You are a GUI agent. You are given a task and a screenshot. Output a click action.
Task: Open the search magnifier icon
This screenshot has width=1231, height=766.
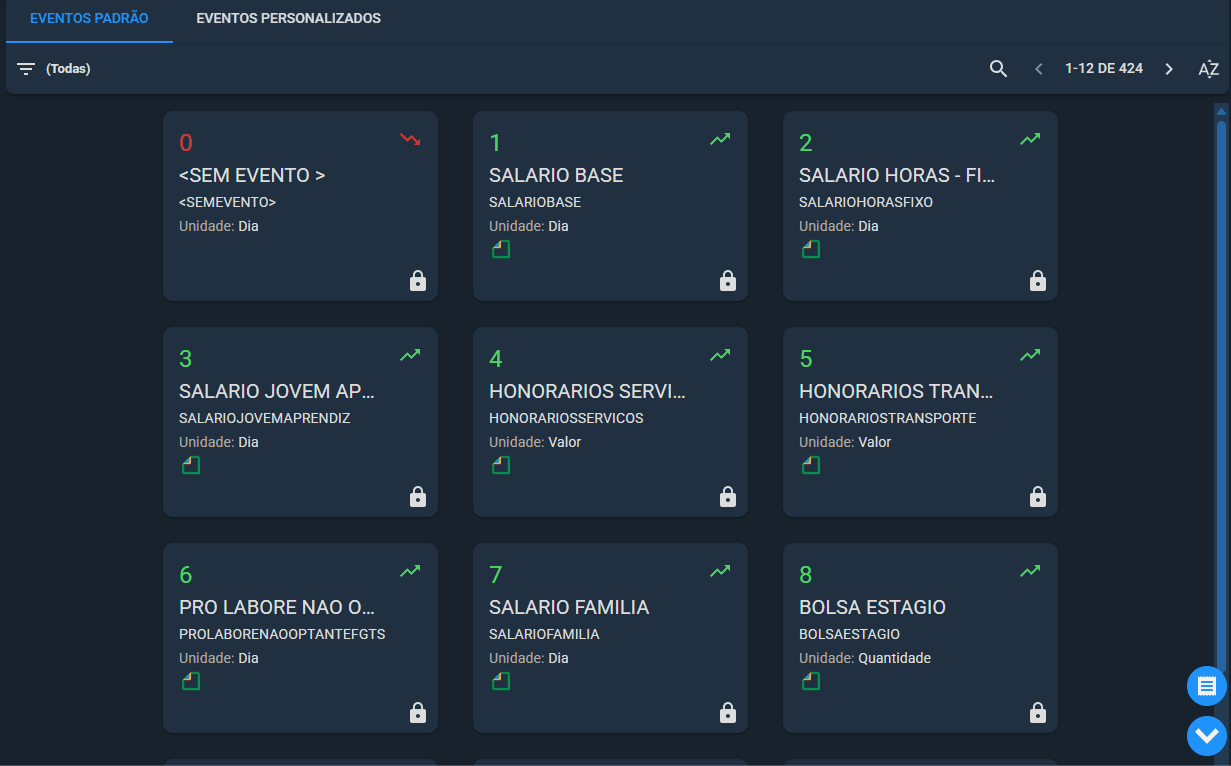pyautogui.click(x=998, y=69)
